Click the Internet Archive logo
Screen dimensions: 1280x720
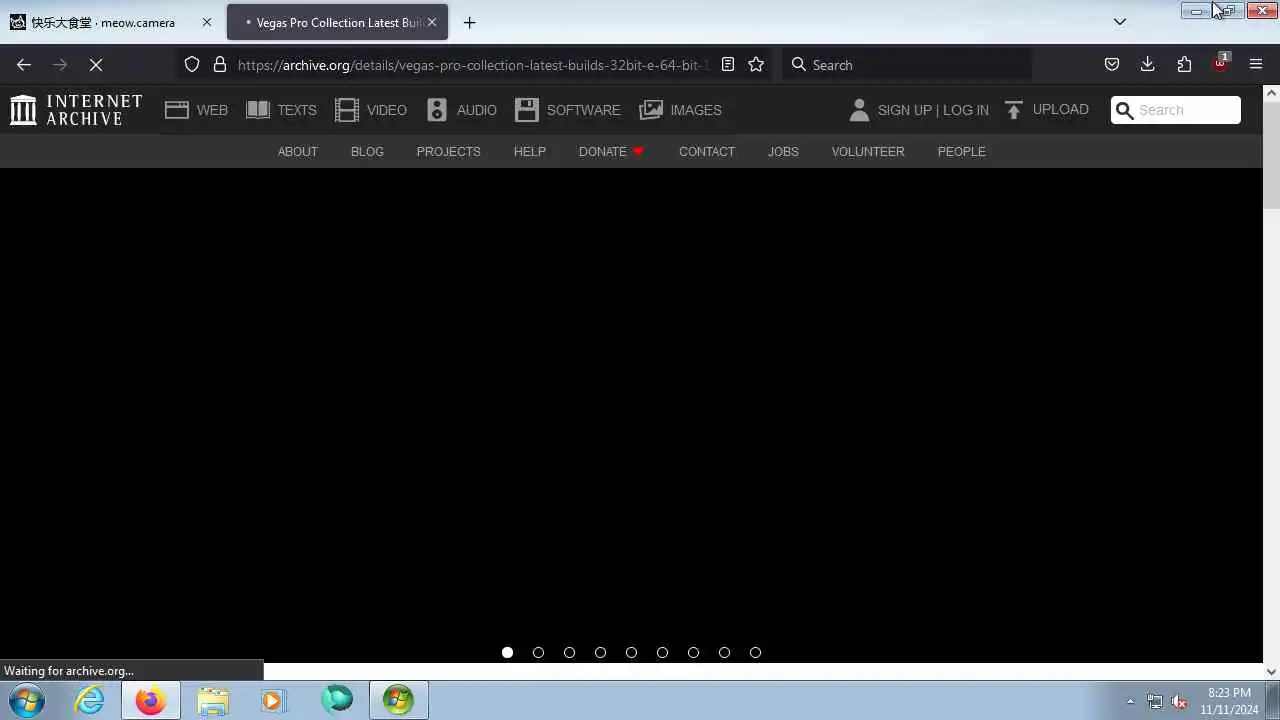pyautogui.click(x=76, y=110)
